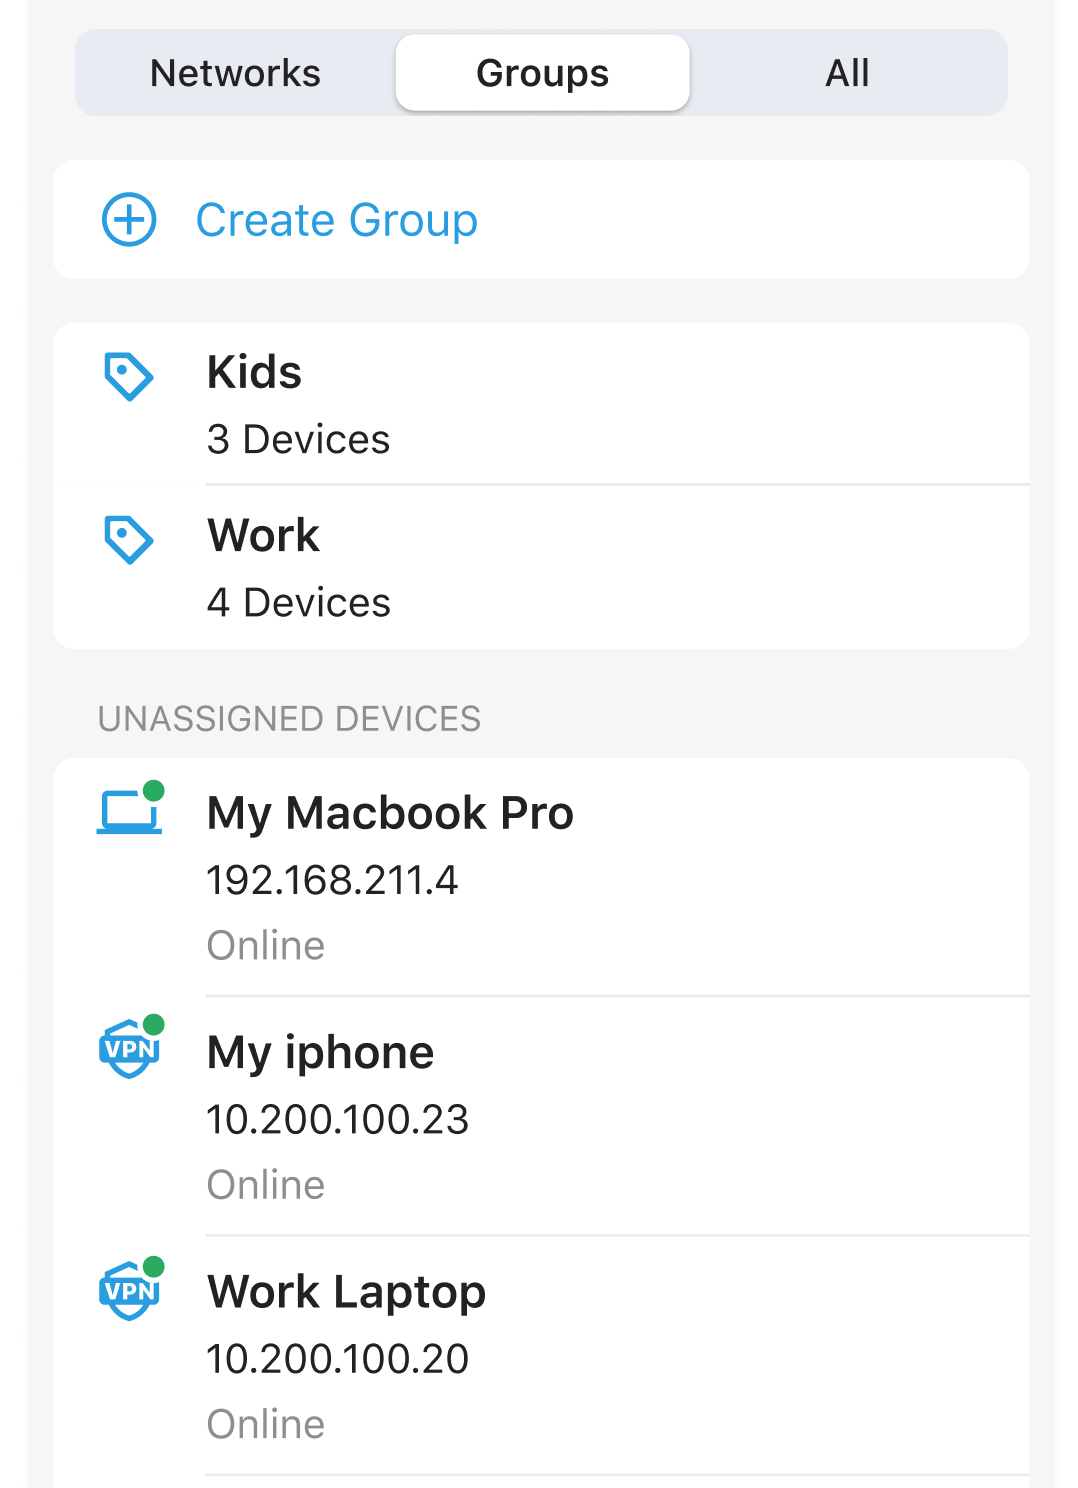Click the IP address 10.200.100.20
1078x1488 pixels.
click(338, 1358)
